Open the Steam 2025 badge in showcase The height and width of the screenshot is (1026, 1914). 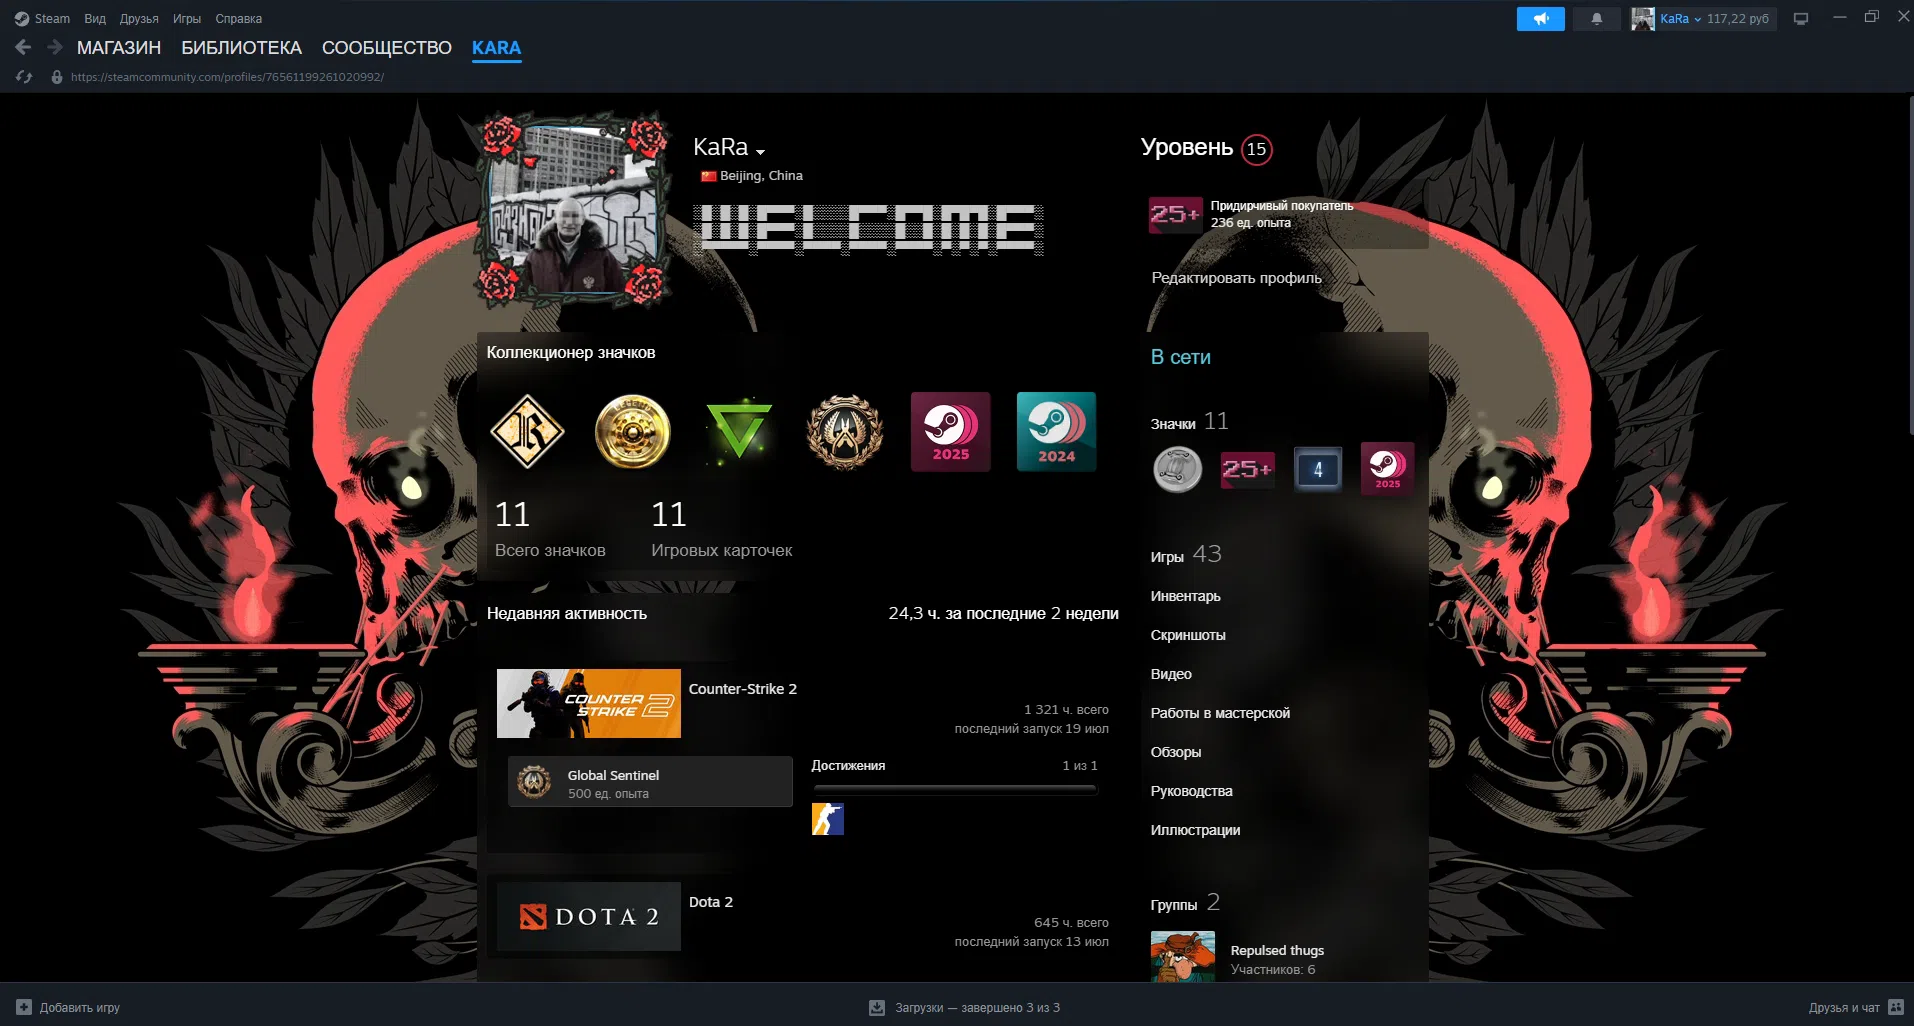coord(951,431)
